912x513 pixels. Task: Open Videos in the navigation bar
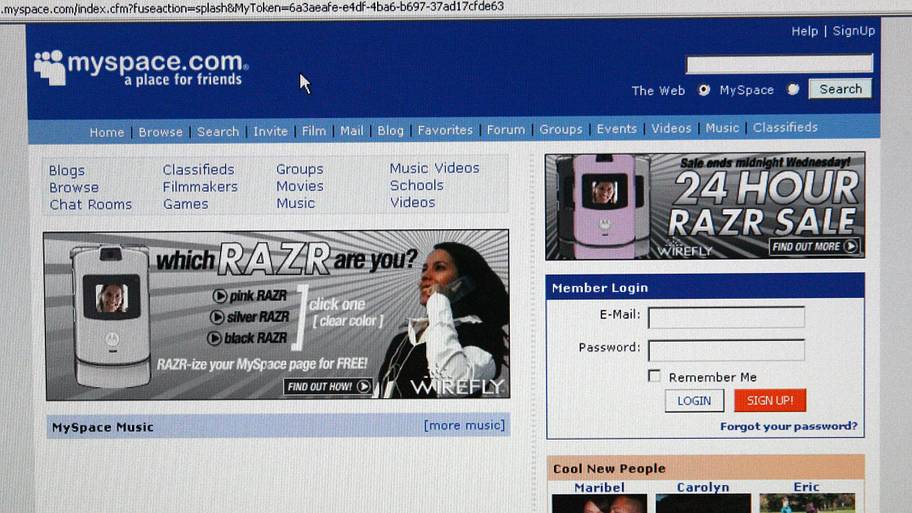pos(671,128)
